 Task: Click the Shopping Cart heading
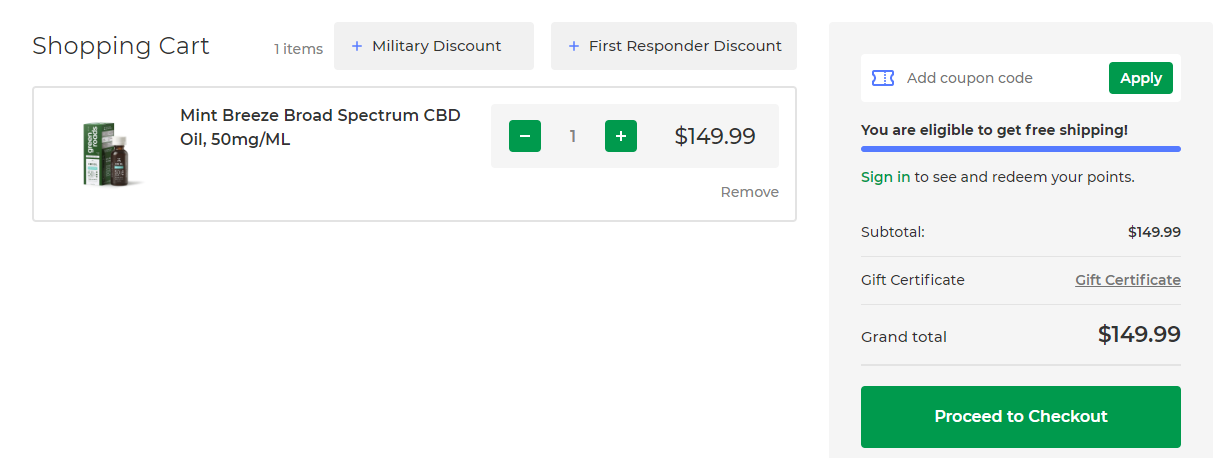tap(121, 46)
